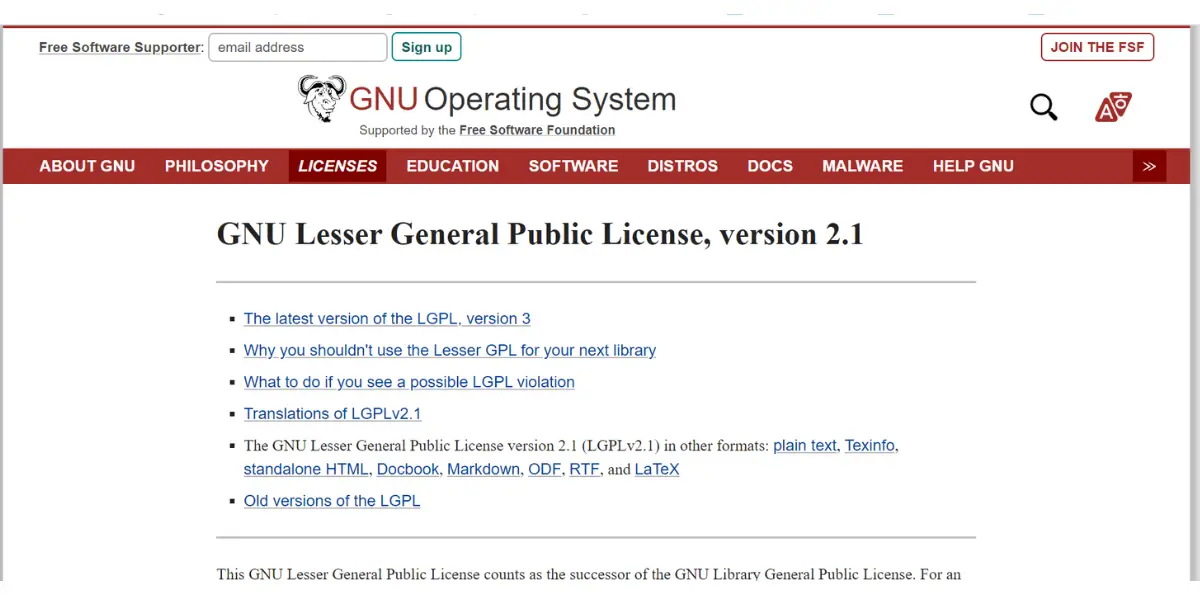Viewport: 1200px width, 600px height.
Task: Open the possible LGPL violation link
Action: [x=409, y=382]
